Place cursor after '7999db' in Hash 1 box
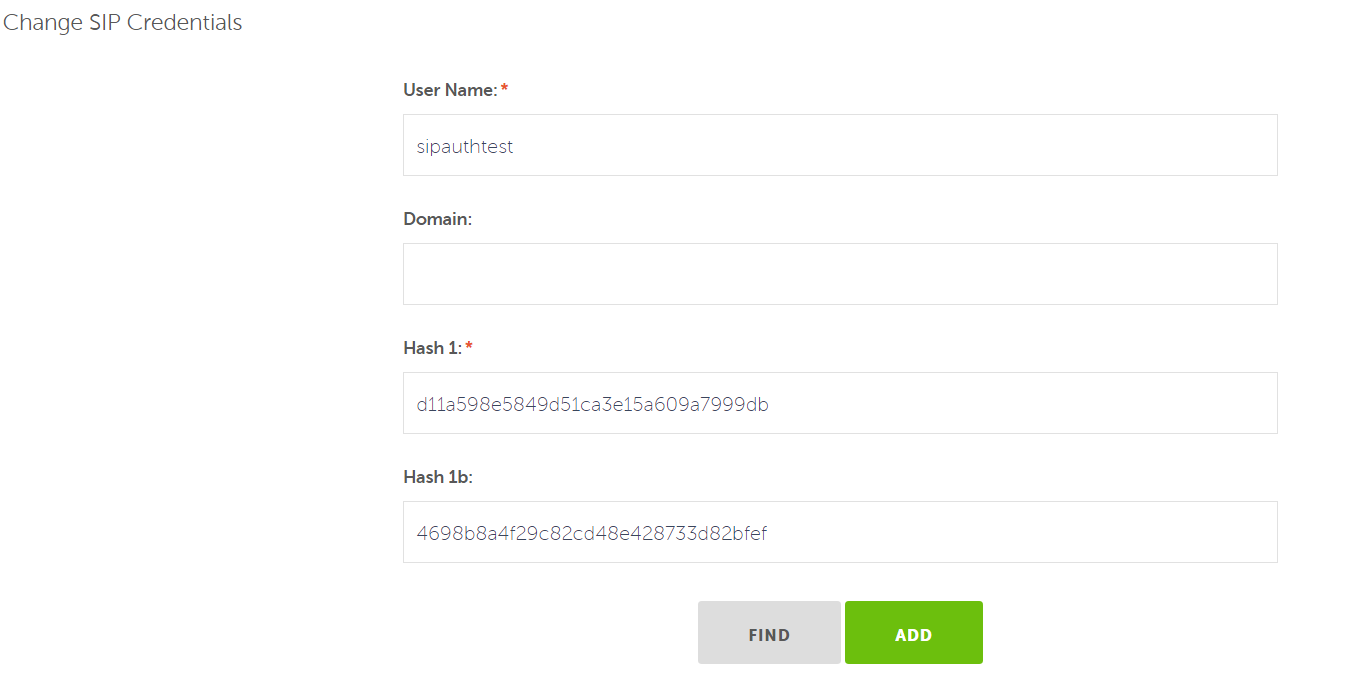Image resolution: width=1372 pixels, height=684 pixels. click(x=772, y=404)
